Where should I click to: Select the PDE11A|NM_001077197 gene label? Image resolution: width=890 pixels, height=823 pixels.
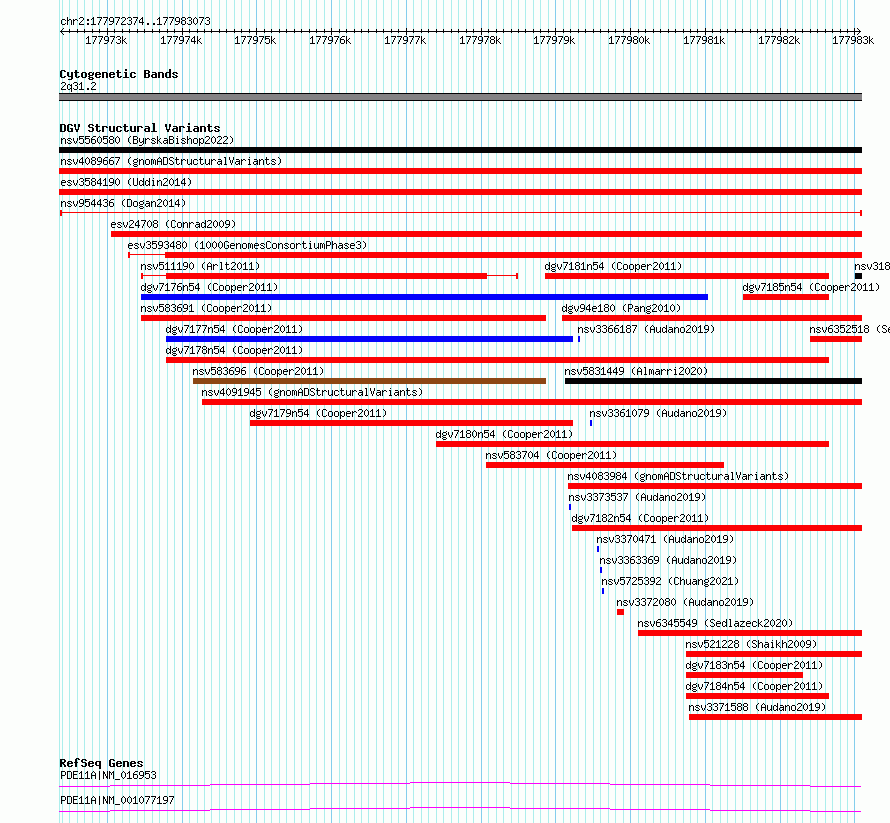pyautogui.click(x=117, y=800)
